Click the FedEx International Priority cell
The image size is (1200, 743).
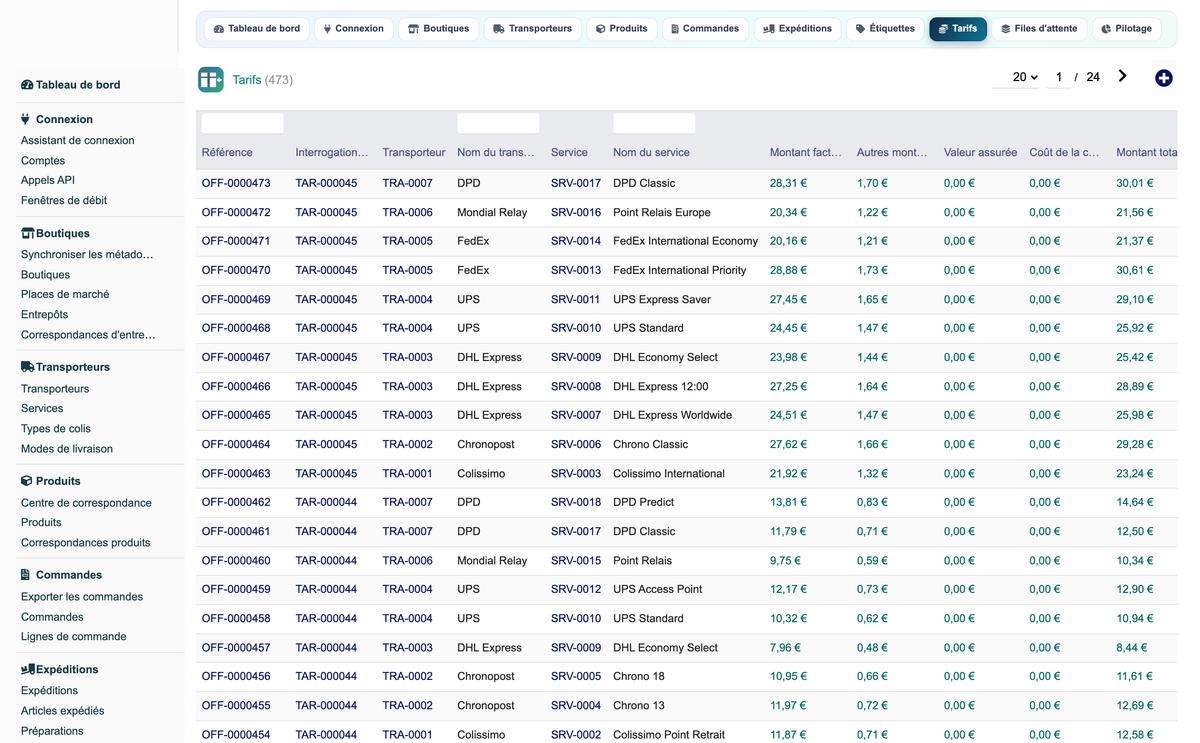click(680, 270)
